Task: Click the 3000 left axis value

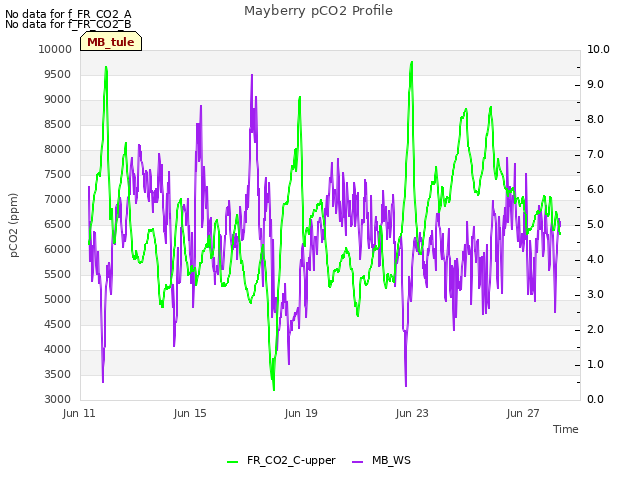Action: click(x=58, y=399)
